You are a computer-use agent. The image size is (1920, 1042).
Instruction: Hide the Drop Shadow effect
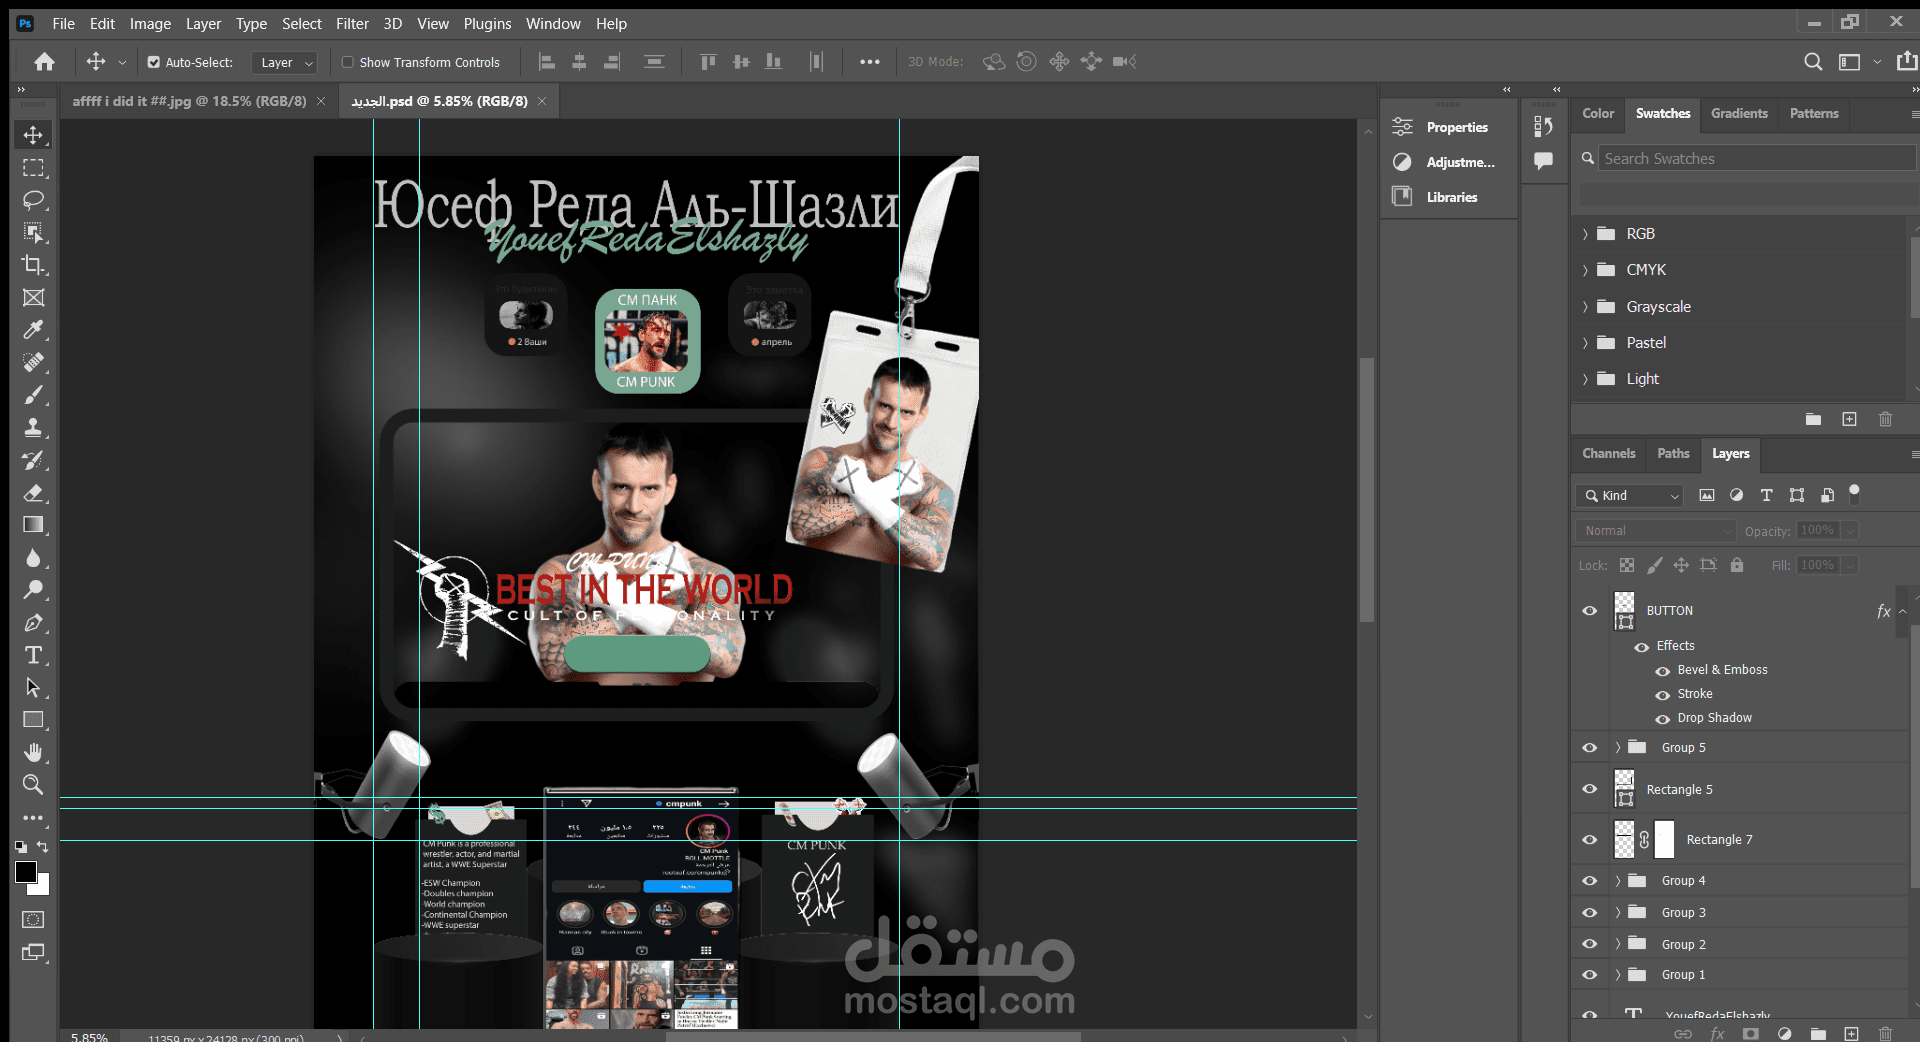coord(1663,719)
